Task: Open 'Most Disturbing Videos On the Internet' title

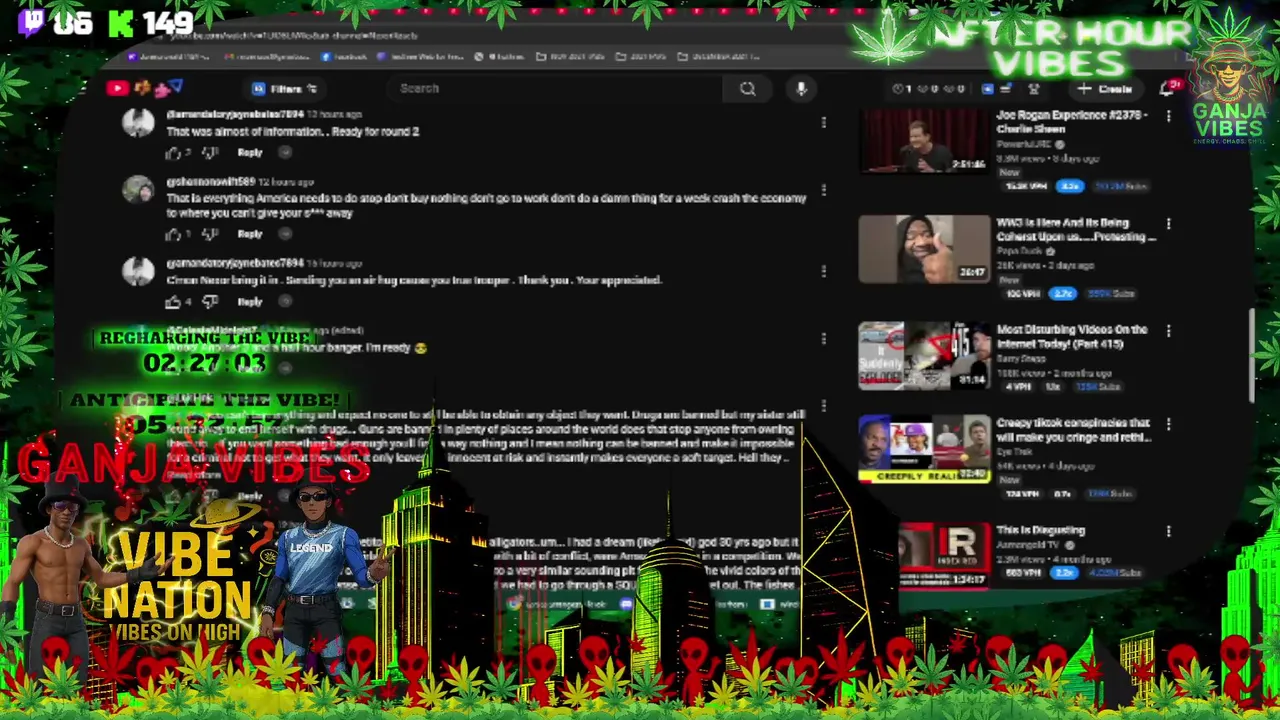Action: tap(1072, 337)
